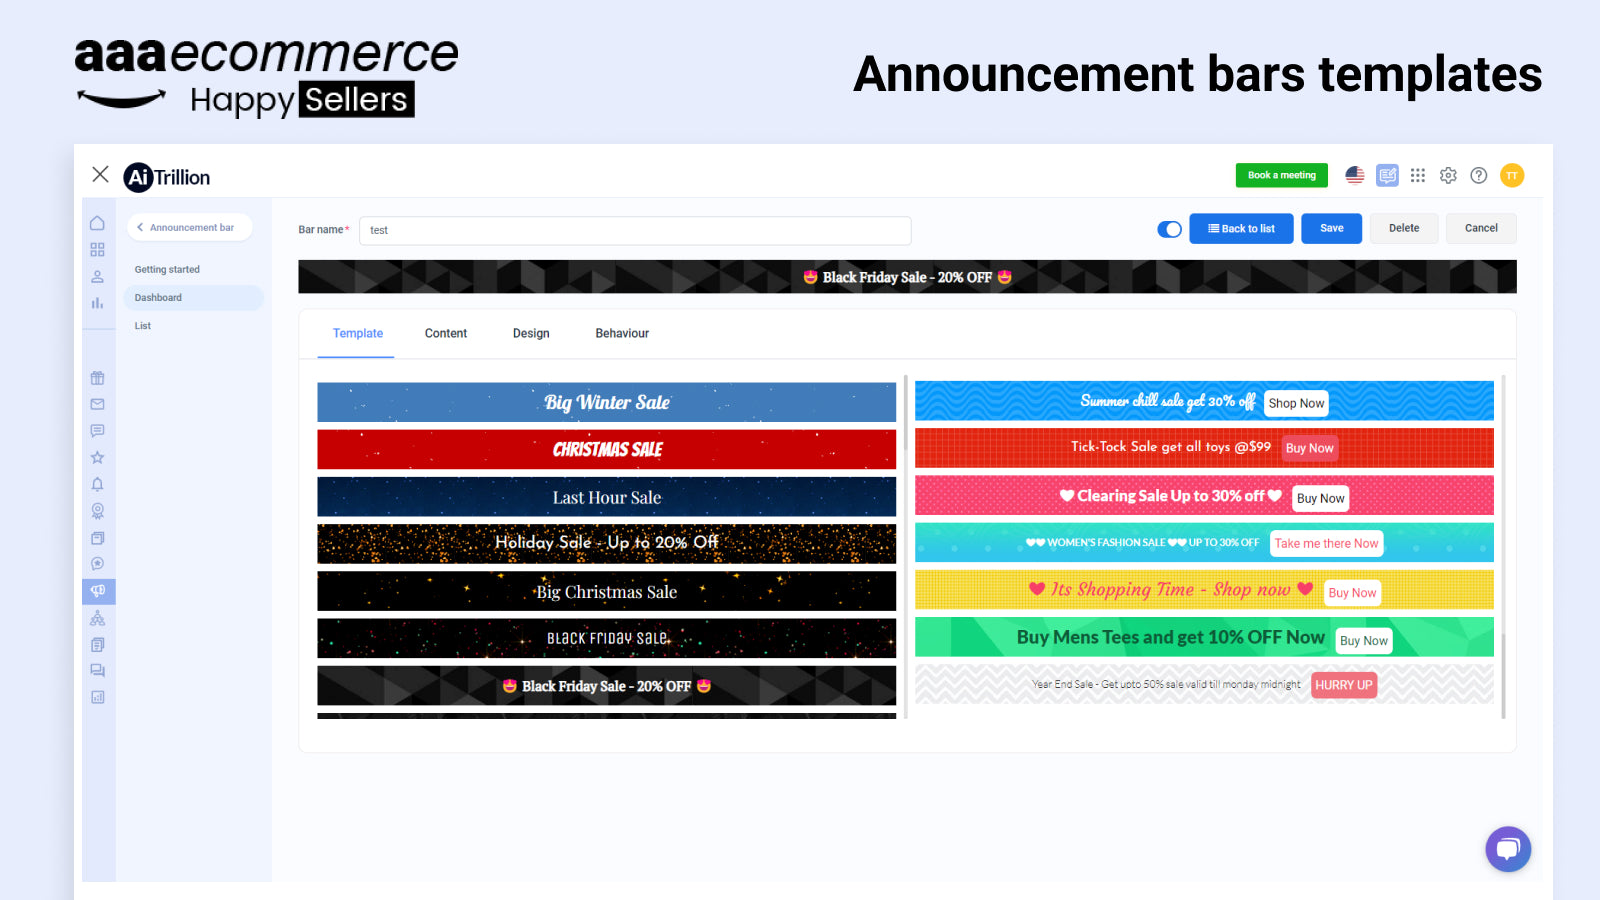The width and height of the screenshot is (1600, 900).
Task: Select the Christmas Sale template bar
Action: (606, 449)
